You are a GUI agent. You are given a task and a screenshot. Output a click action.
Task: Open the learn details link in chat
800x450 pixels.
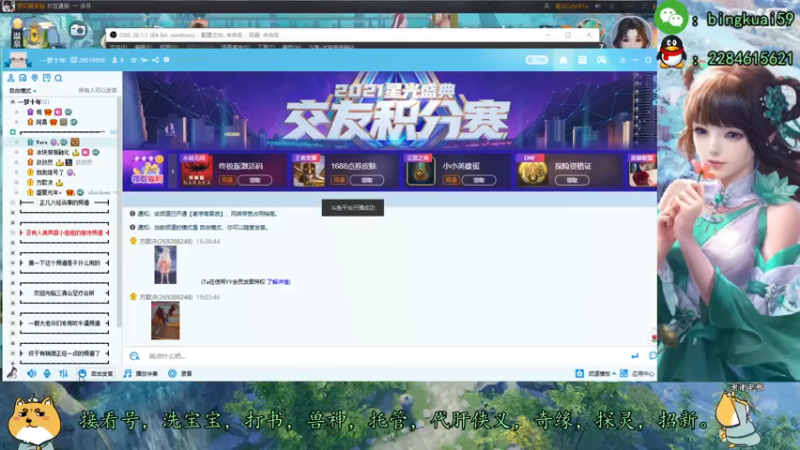[x=279, y=282]
